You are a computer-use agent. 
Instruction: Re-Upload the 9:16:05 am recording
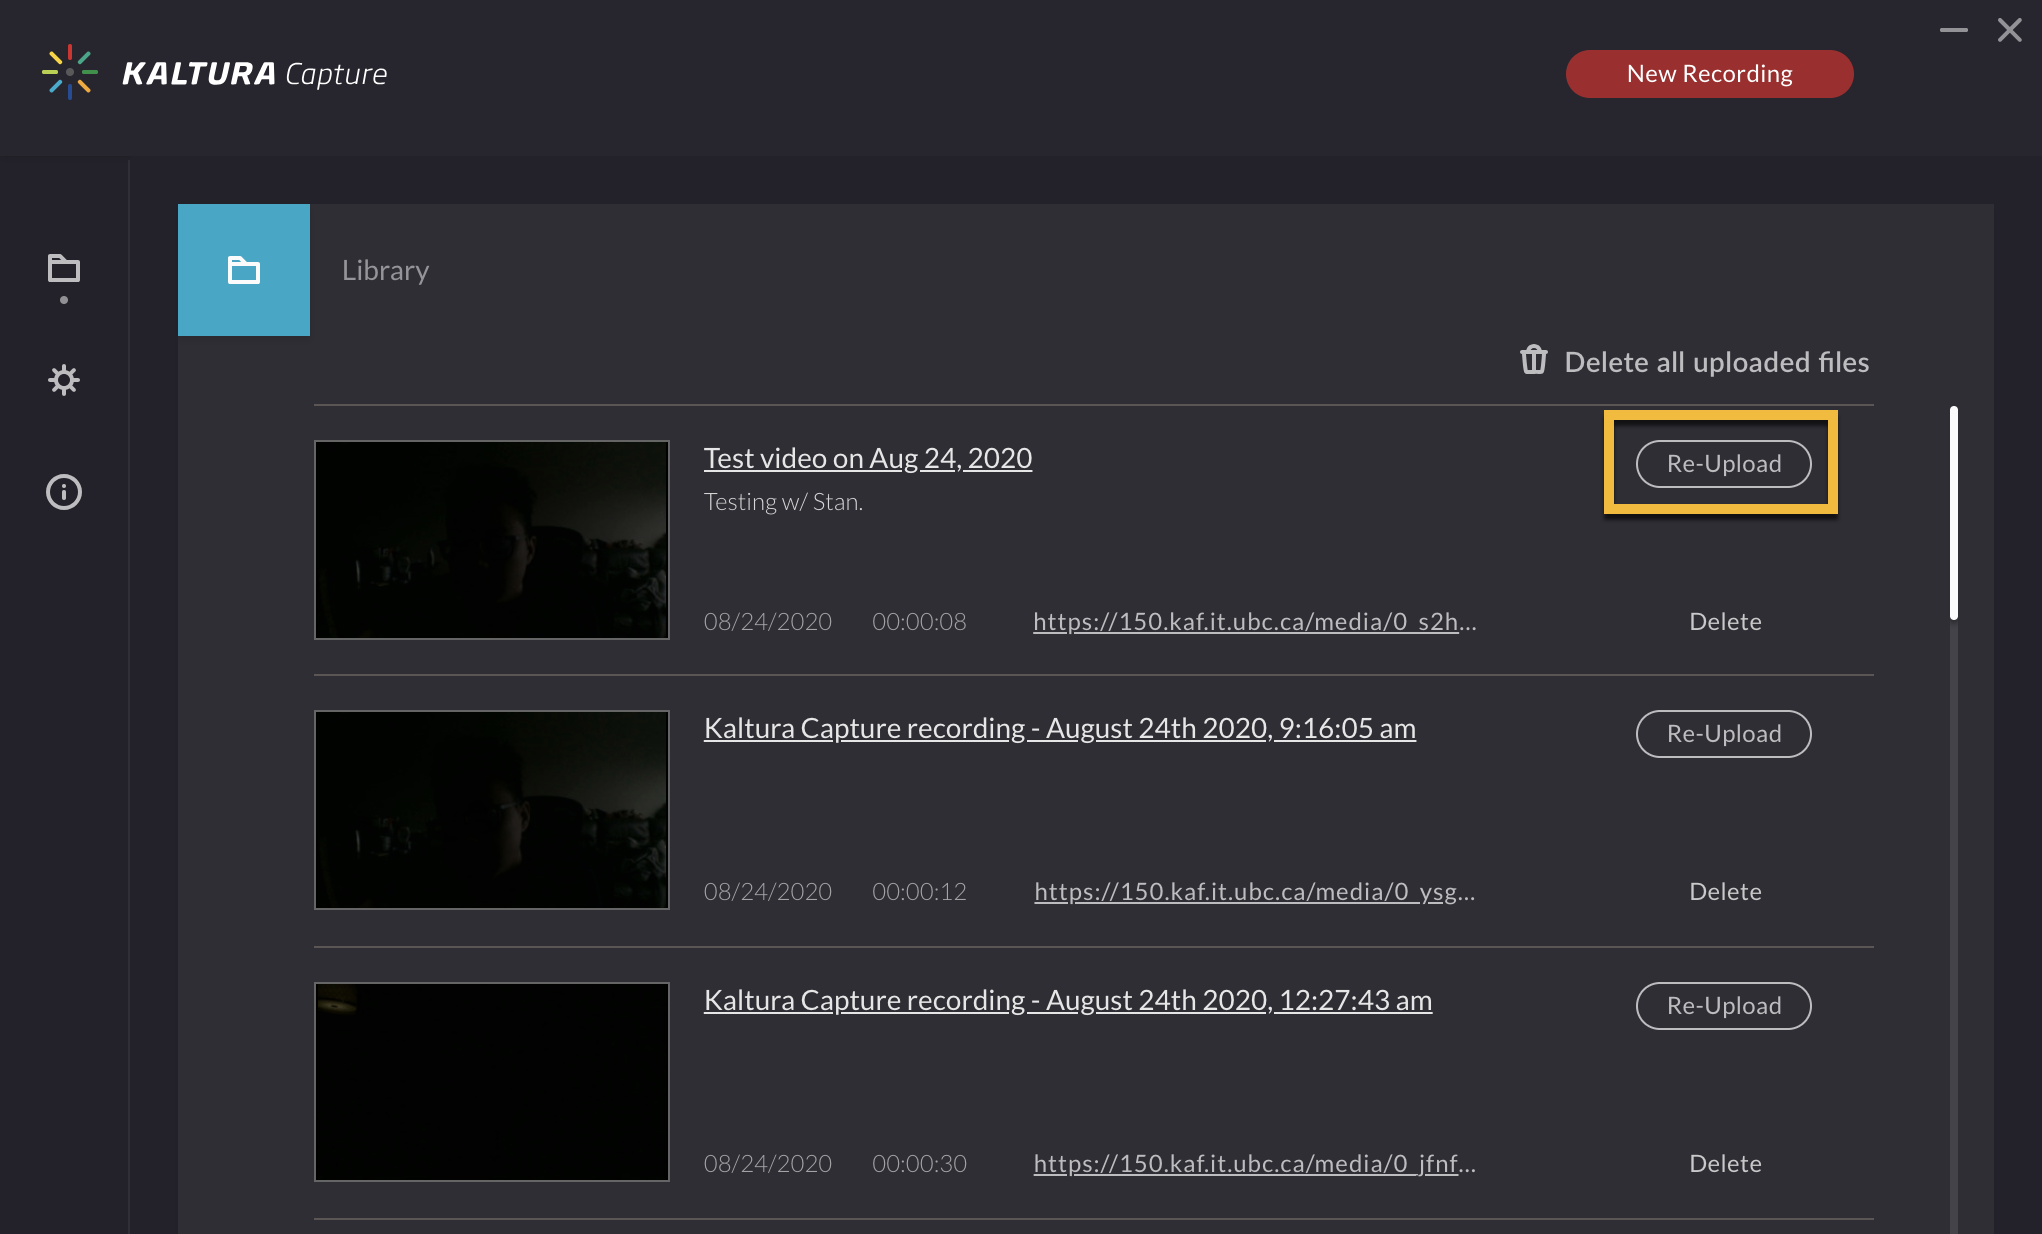click(x=1723, y=734)
